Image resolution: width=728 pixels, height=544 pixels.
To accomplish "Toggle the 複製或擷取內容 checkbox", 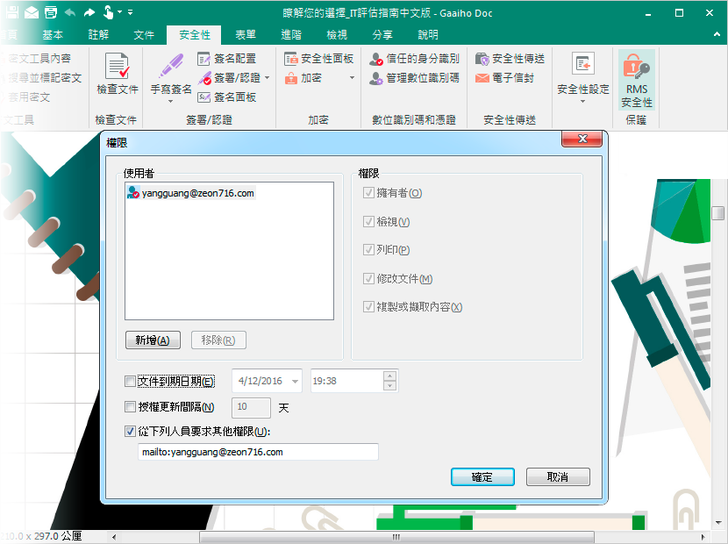I will [369, 307].
